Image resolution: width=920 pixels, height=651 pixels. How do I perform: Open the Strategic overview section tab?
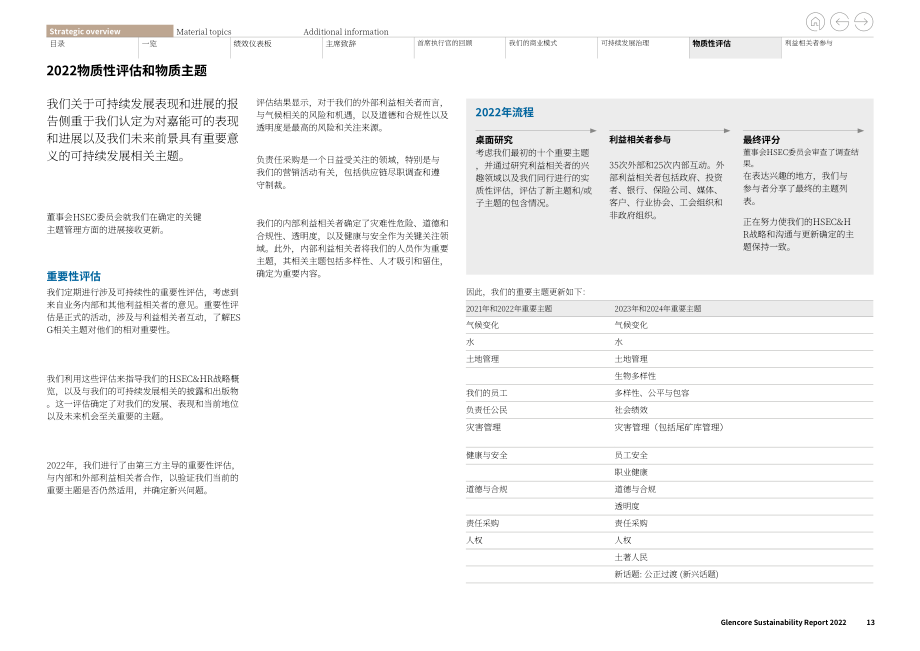point(110,31)
